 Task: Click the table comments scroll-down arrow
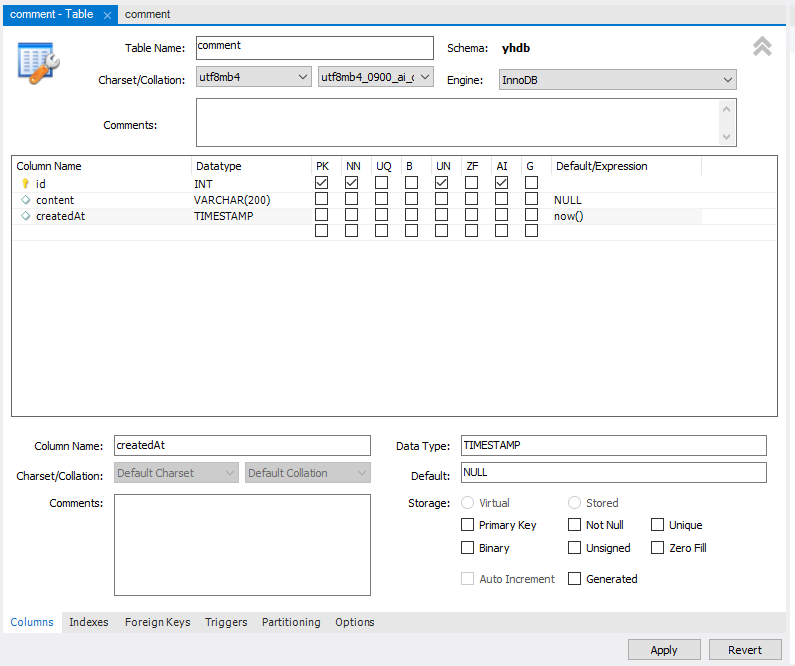[727, 136]
